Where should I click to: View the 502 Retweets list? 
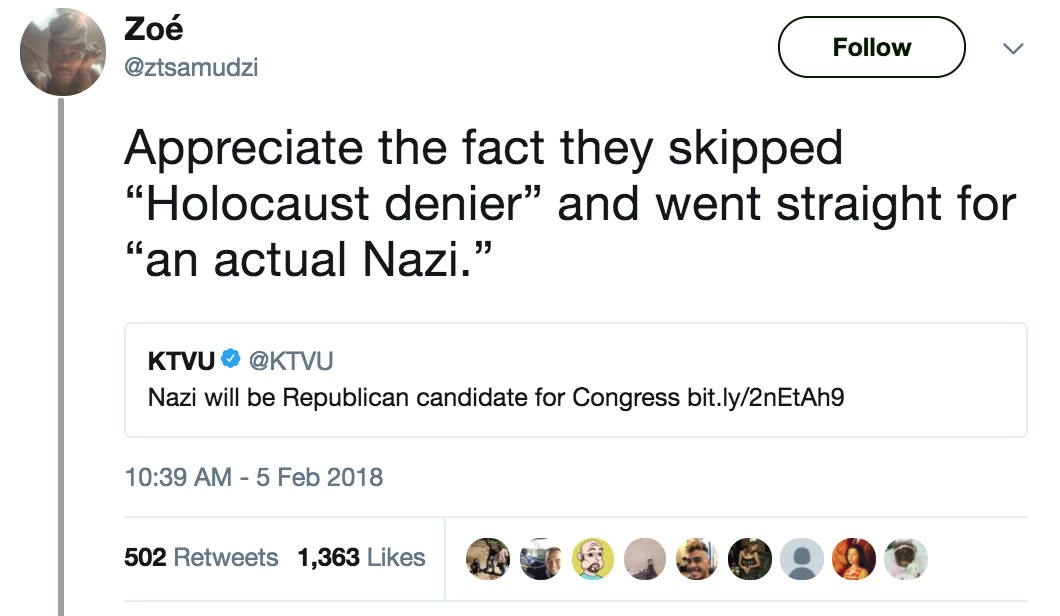tap(201, 557)
